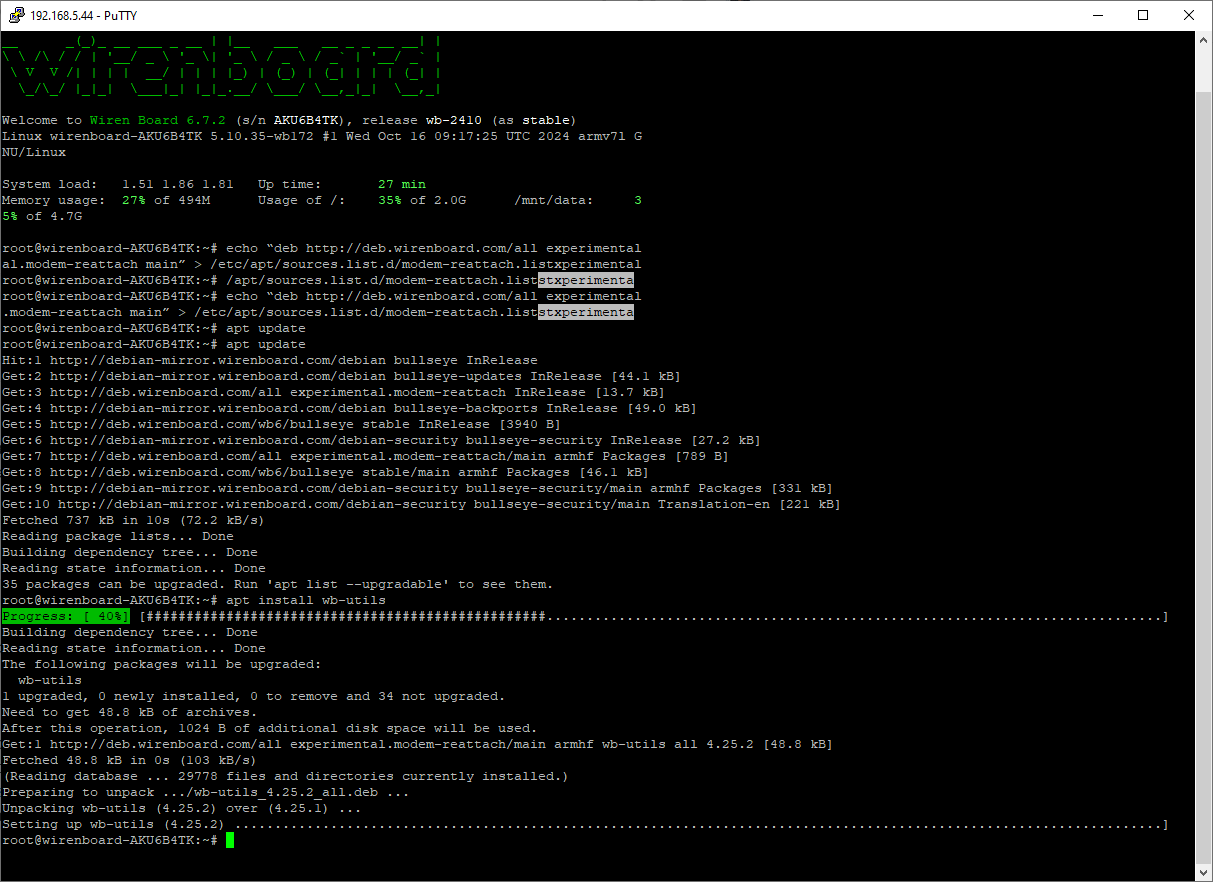The height and width of the screenshot is (882, 1213).
Task: Minimize the PuTTY window
Action: (1097, 15)
